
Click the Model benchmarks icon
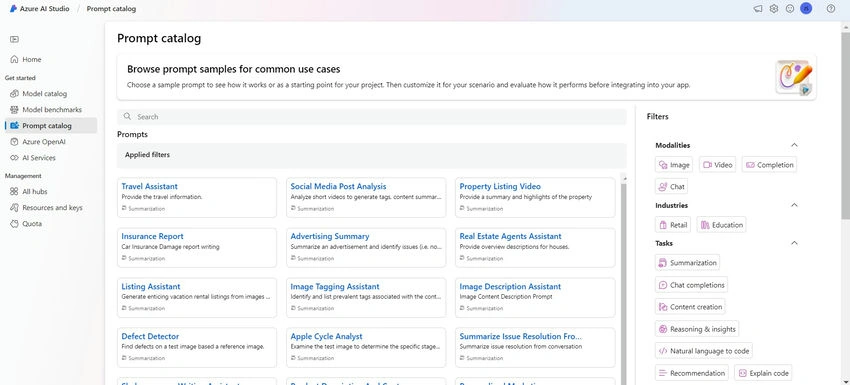coord(14,110)
